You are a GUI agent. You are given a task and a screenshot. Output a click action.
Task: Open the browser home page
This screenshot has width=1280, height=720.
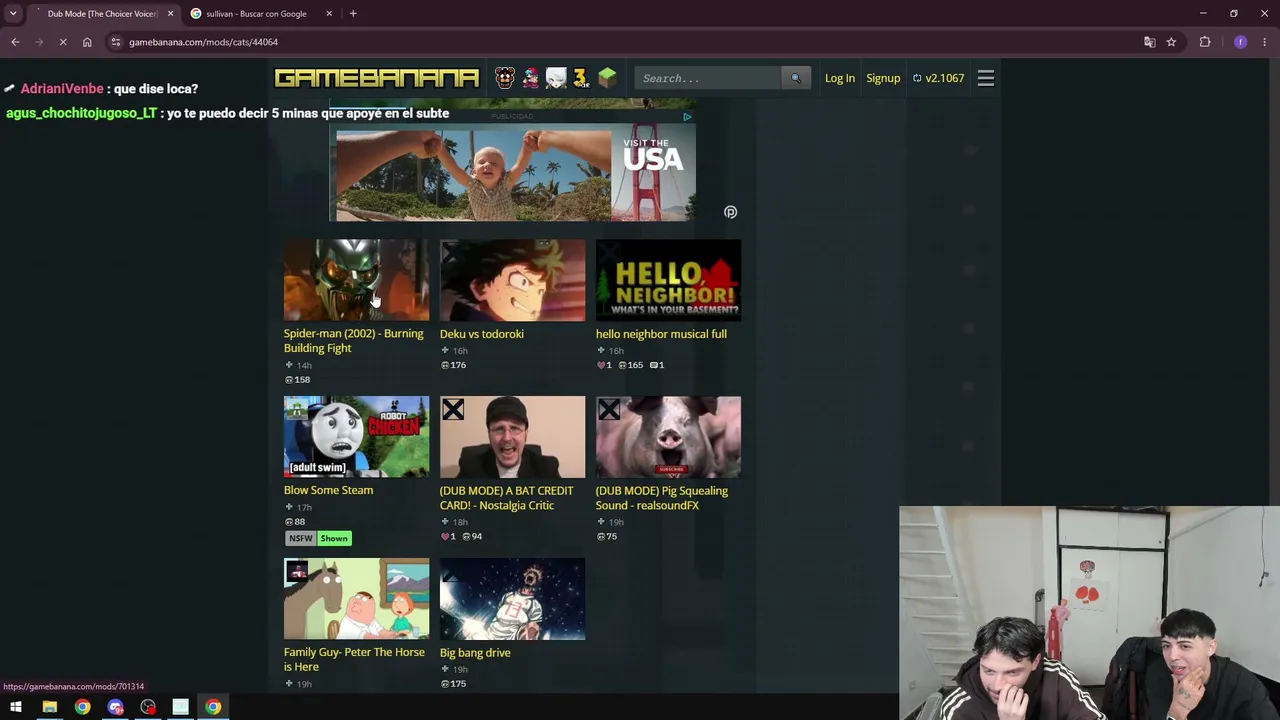(x=87, y=42)
